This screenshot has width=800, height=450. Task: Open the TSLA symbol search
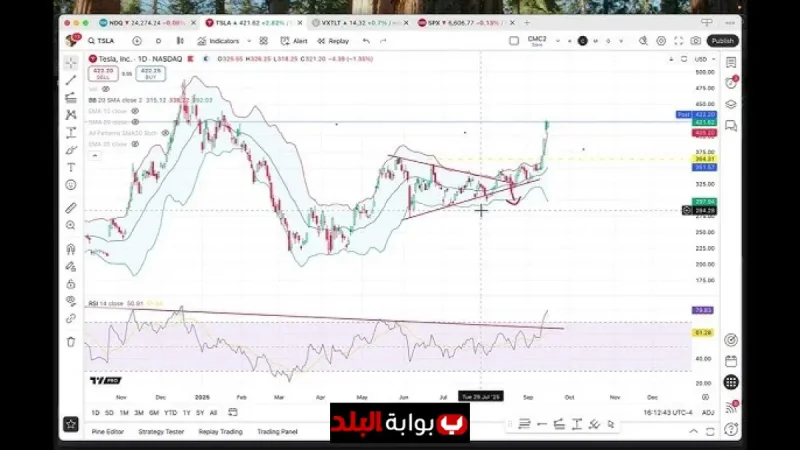pyautogui.click(x=101, y=41)
